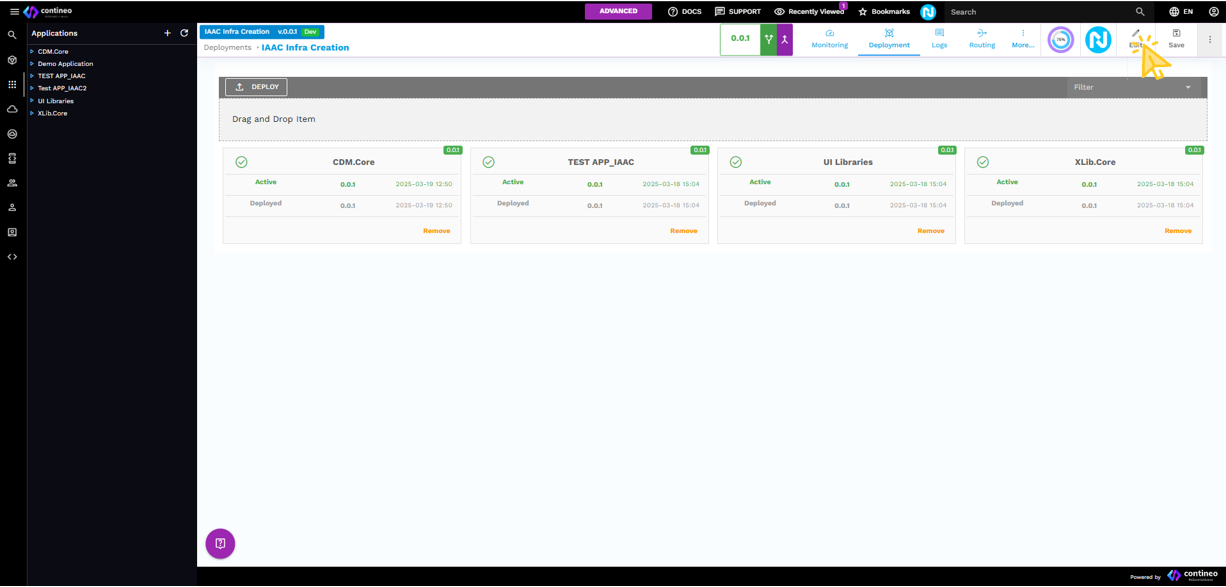Click the status check circle on CDM.Core card
1226x587 pixels.
241,162
